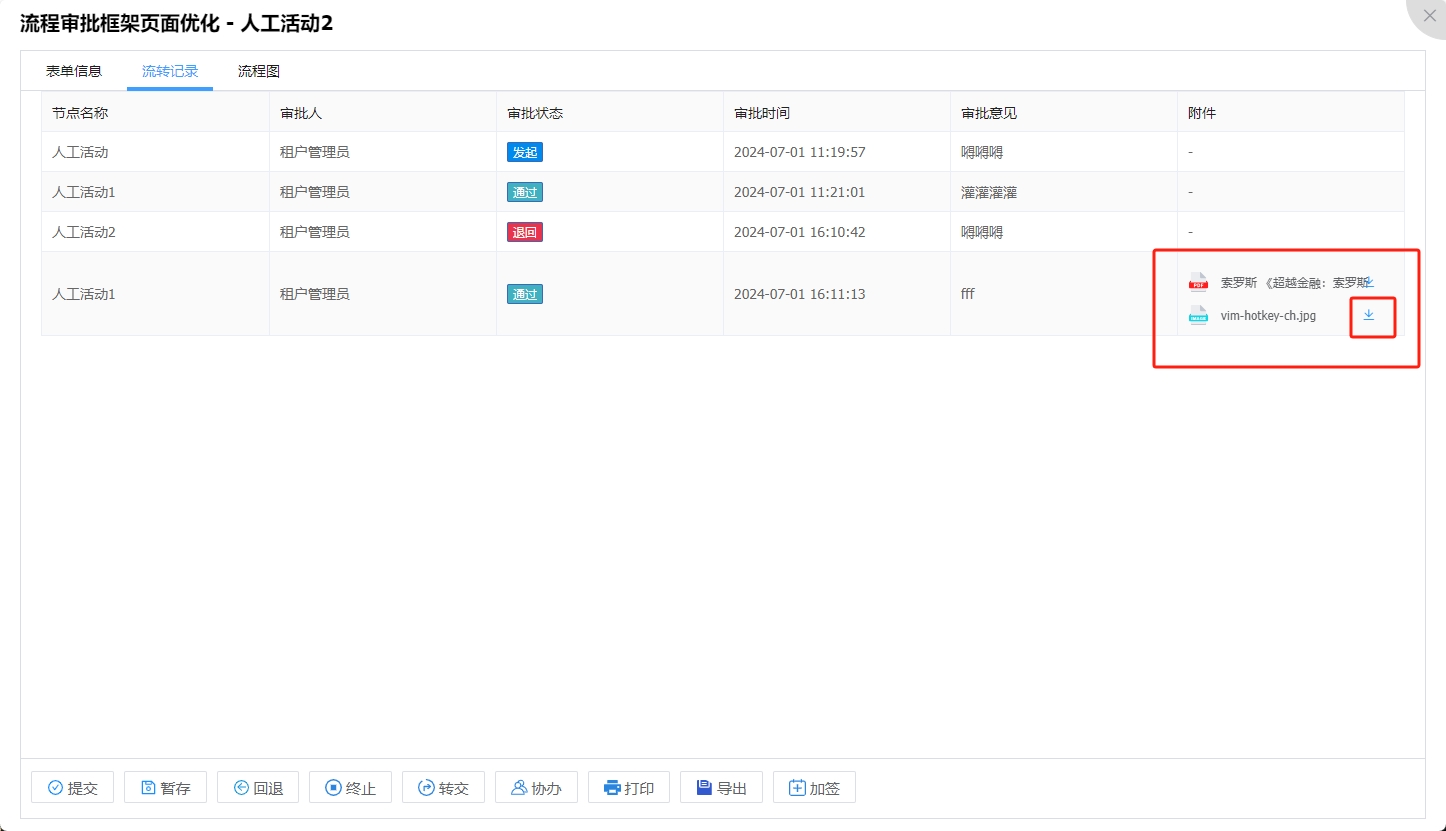Click the 转交 transfer button
Screen dimensions: 1446x831
coord(443,788)
